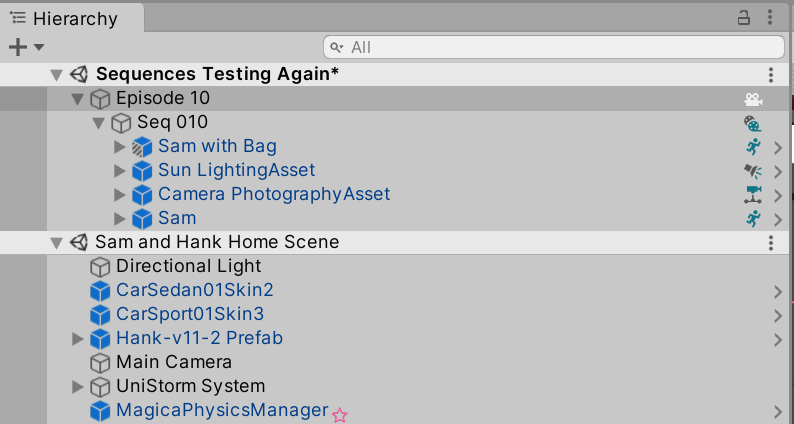
Task: Focus the Hierarchy search field
Action: [554, 47]
